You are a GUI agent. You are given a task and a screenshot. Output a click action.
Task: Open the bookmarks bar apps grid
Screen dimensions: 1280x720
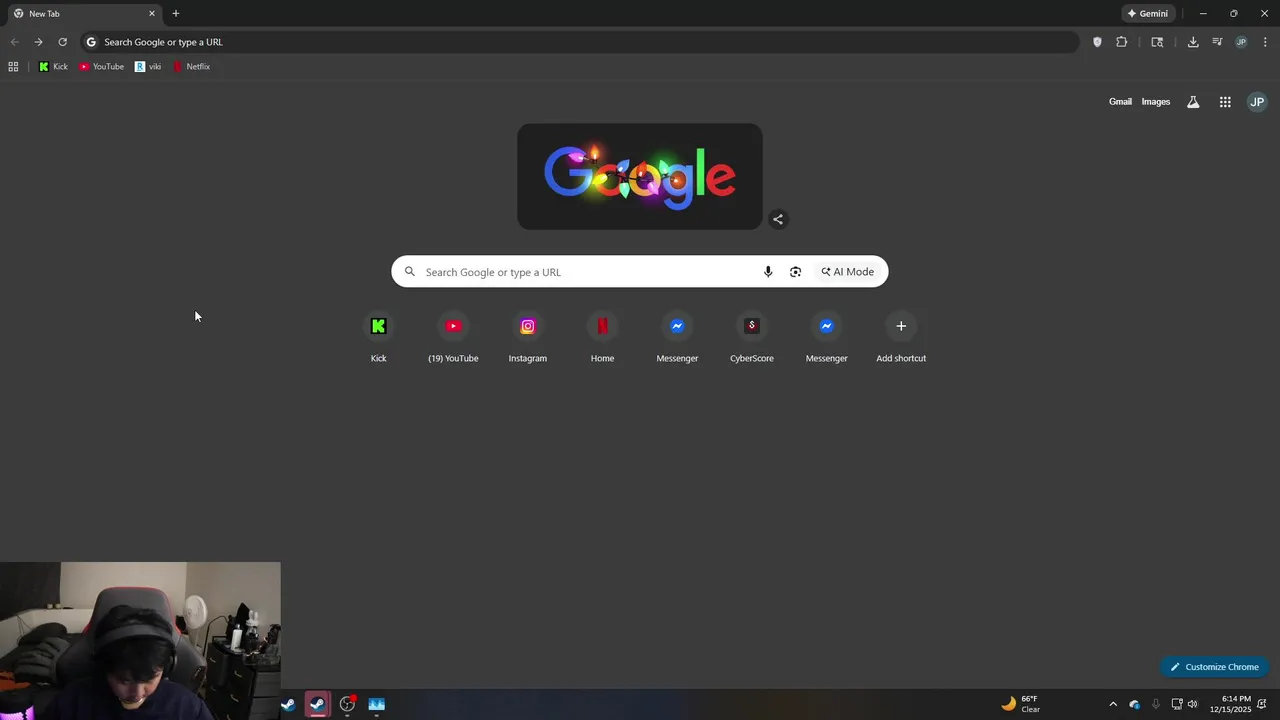(x=13, y=67)
